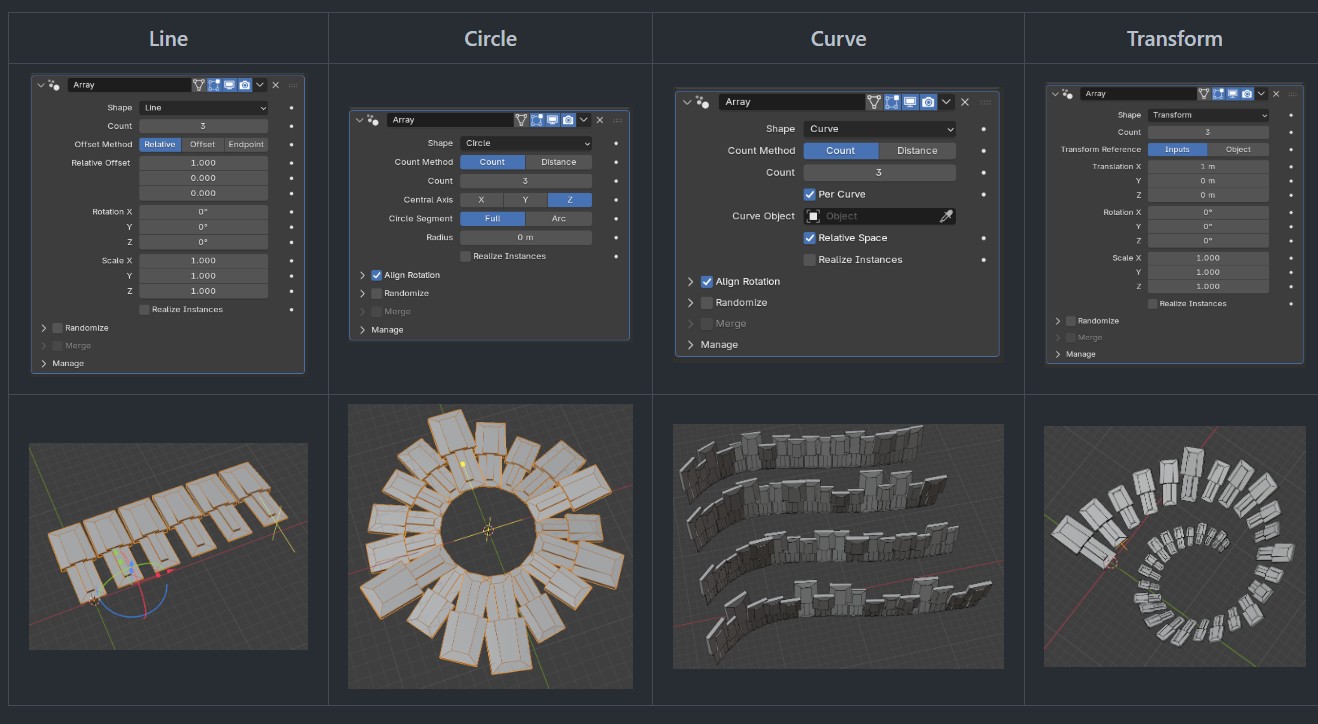The height and width of the screenshot is (724, 1318).
Task: Expand Randomize section in the Circle panel
Action: click(x=363, y=293)
